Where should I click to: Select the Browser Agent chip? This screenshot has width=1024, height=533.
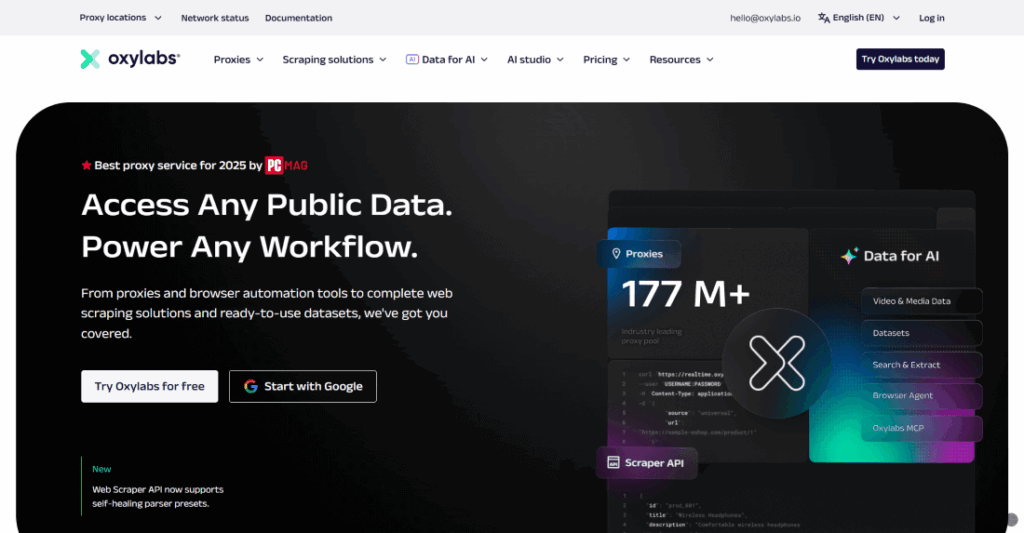(x=921, y=396)
